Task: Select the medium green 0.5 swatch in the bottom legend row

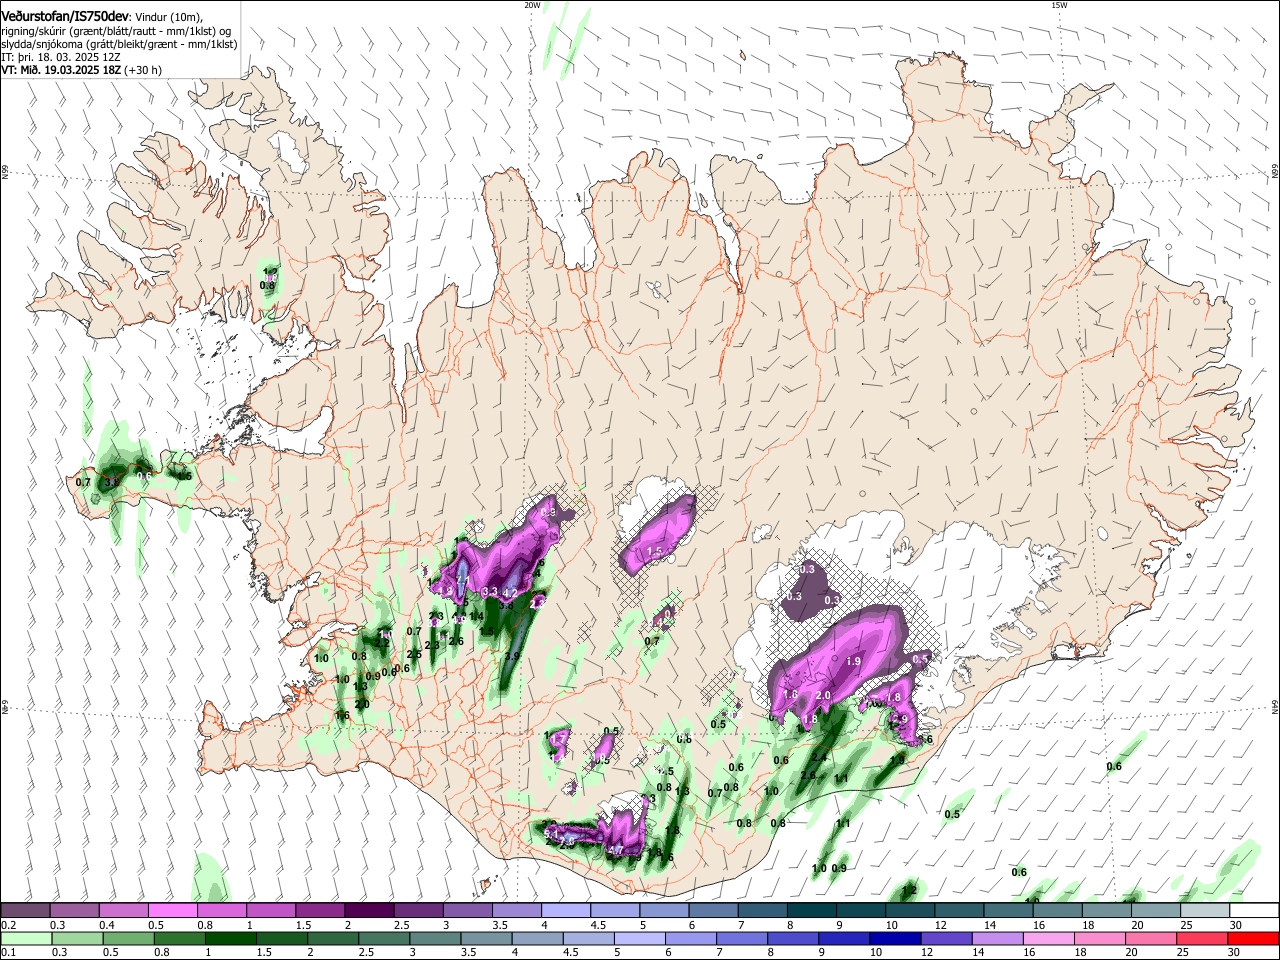Action: (128, 938)
